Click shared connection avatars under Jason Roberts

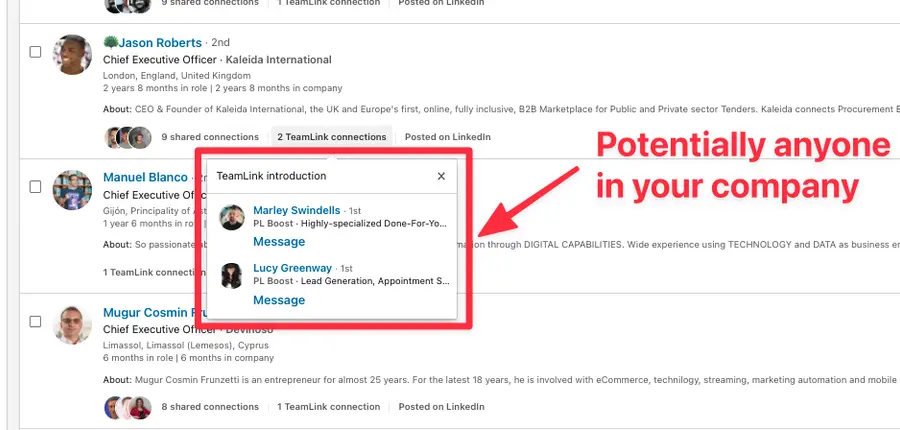click(x=128, y=138)
